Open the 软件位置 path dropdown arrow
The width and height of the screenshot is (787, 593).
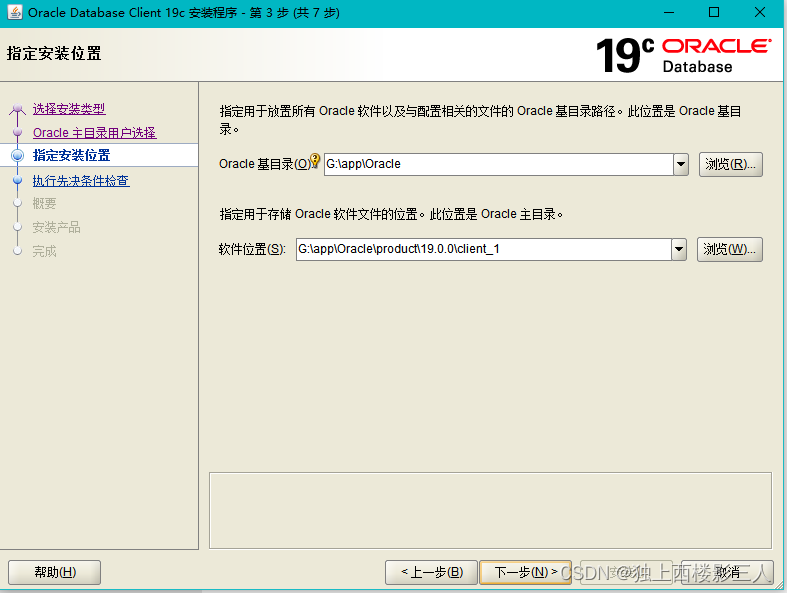(x=679, y=249)
